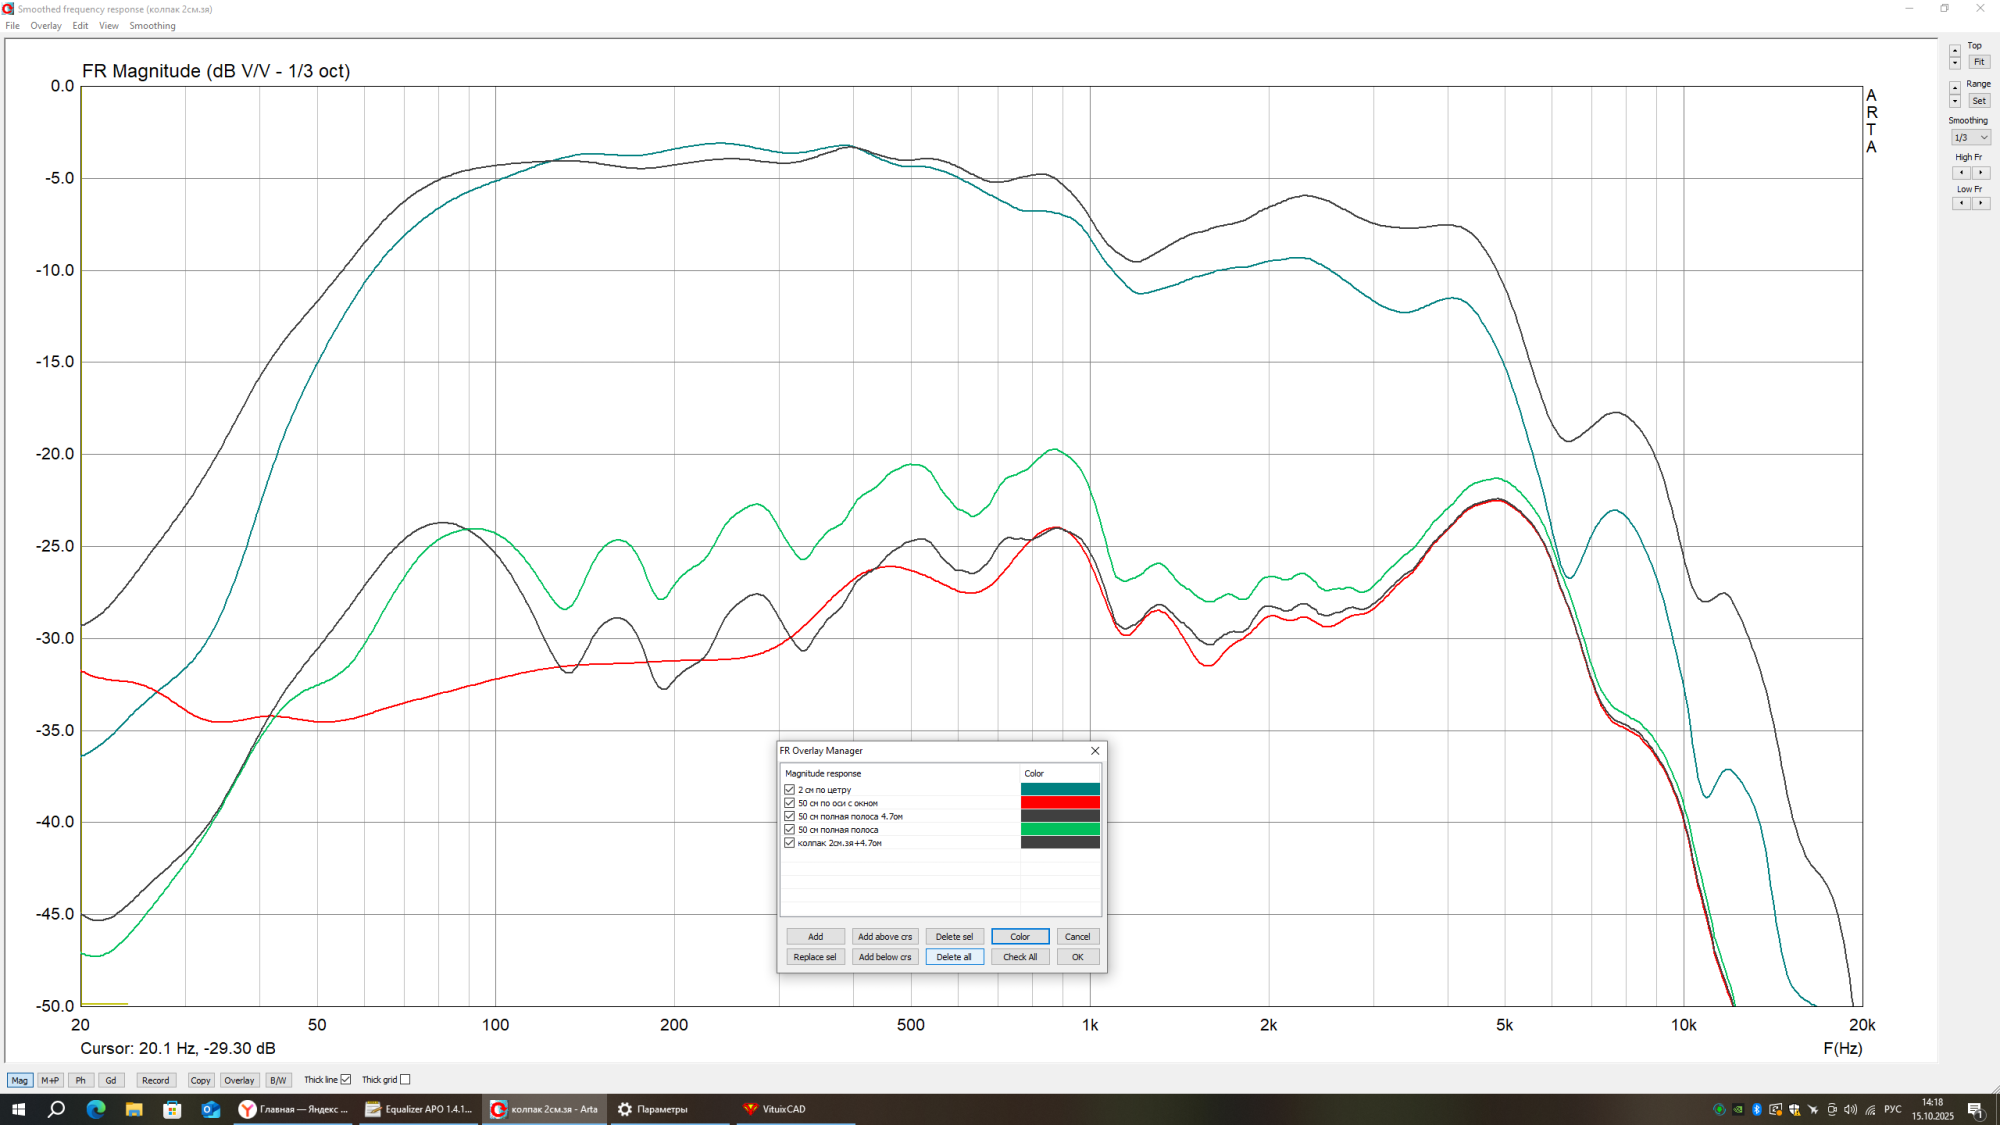Click the Fit button
2000x1125 pixels.
(1979, 62)
